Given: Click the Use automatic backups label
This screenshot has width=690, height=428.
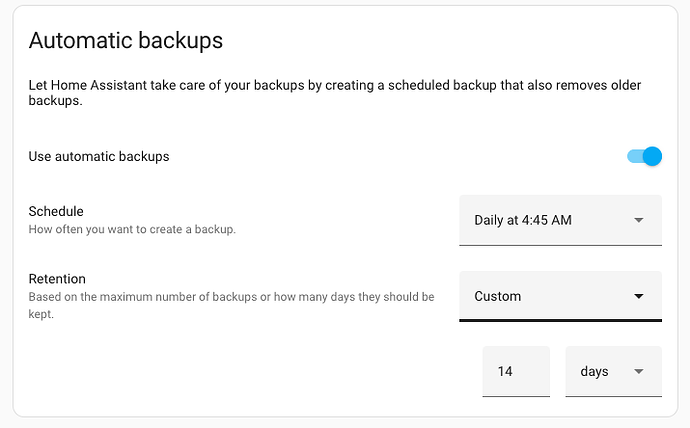Looking at the screenshot, I should point(99,156).
